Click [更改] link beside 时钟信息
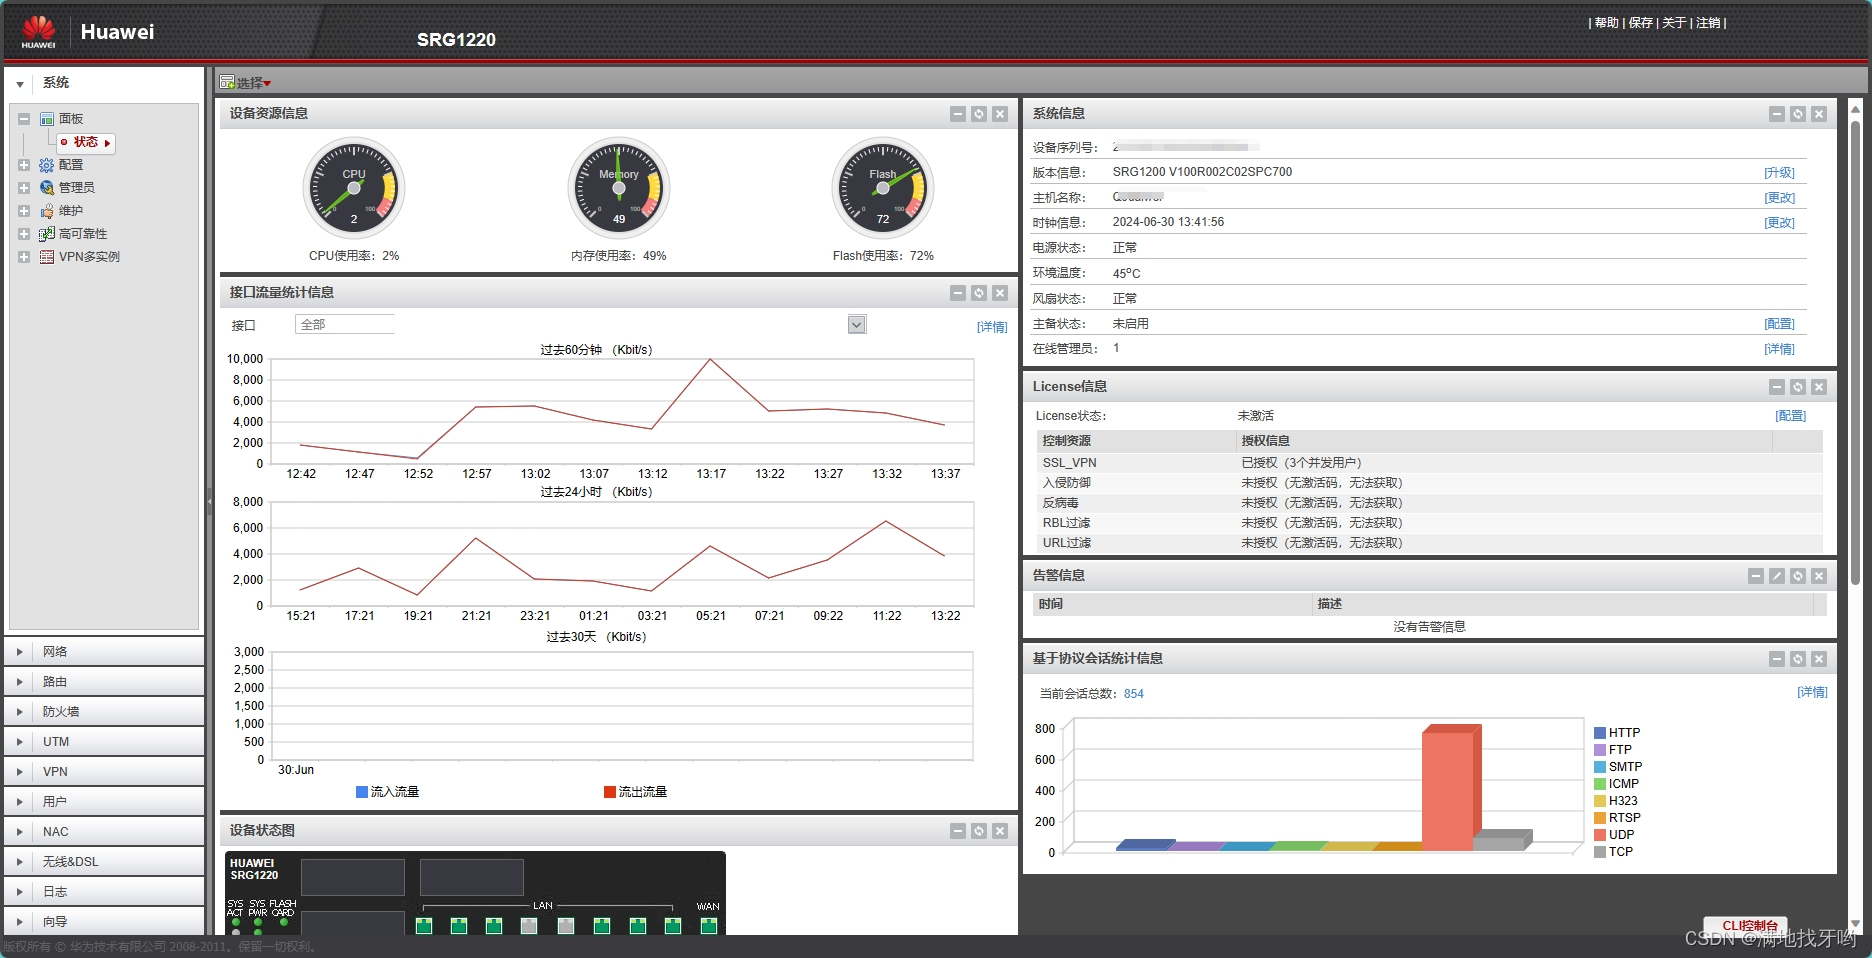Screen dimensions: 1872x958 1779,223
